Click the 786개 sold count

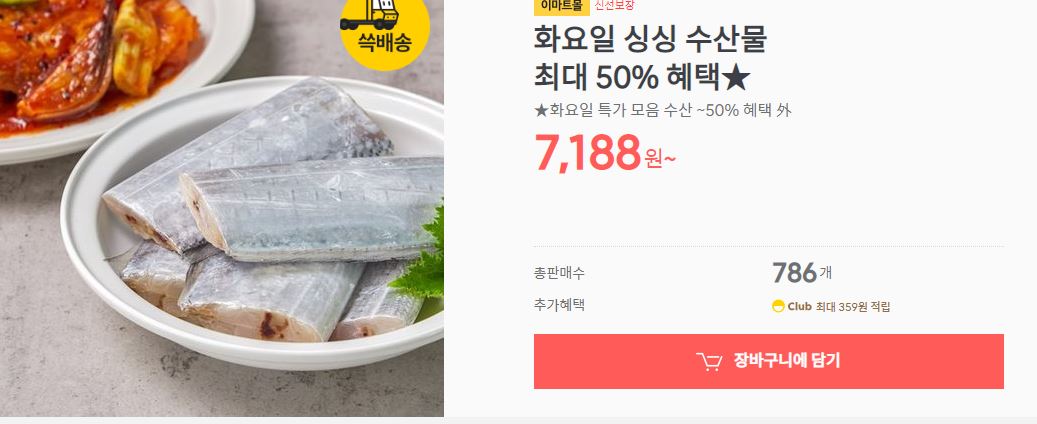(802, 273)
